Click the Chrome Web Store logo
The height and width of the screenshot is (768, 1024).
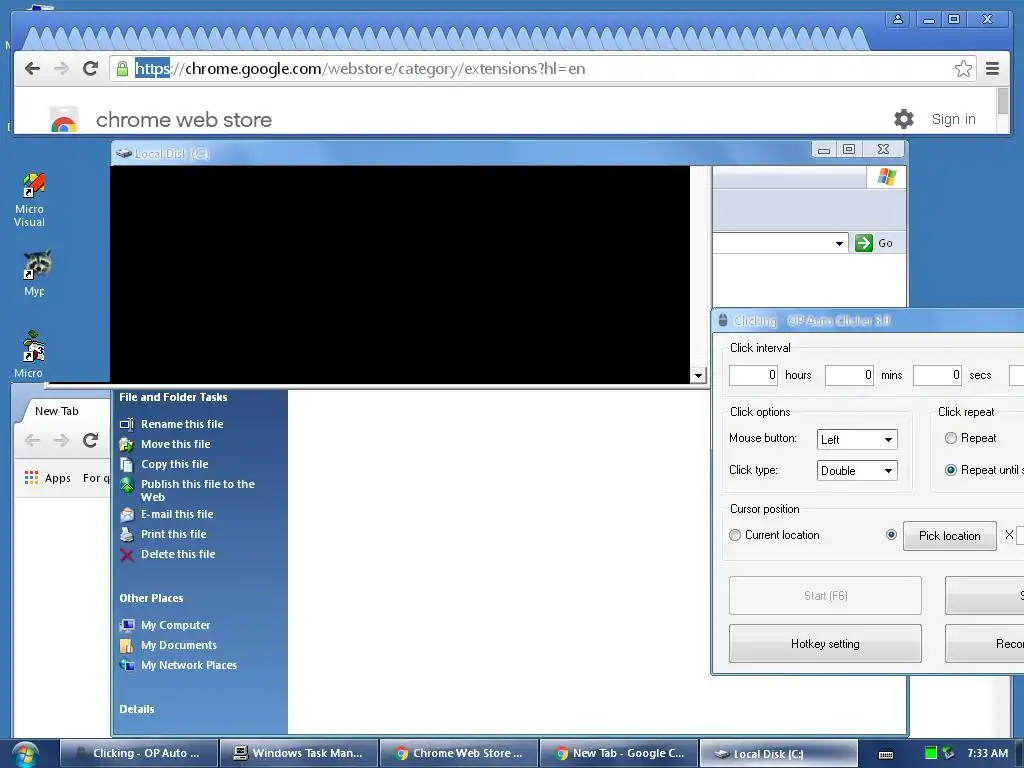point(64,120)
